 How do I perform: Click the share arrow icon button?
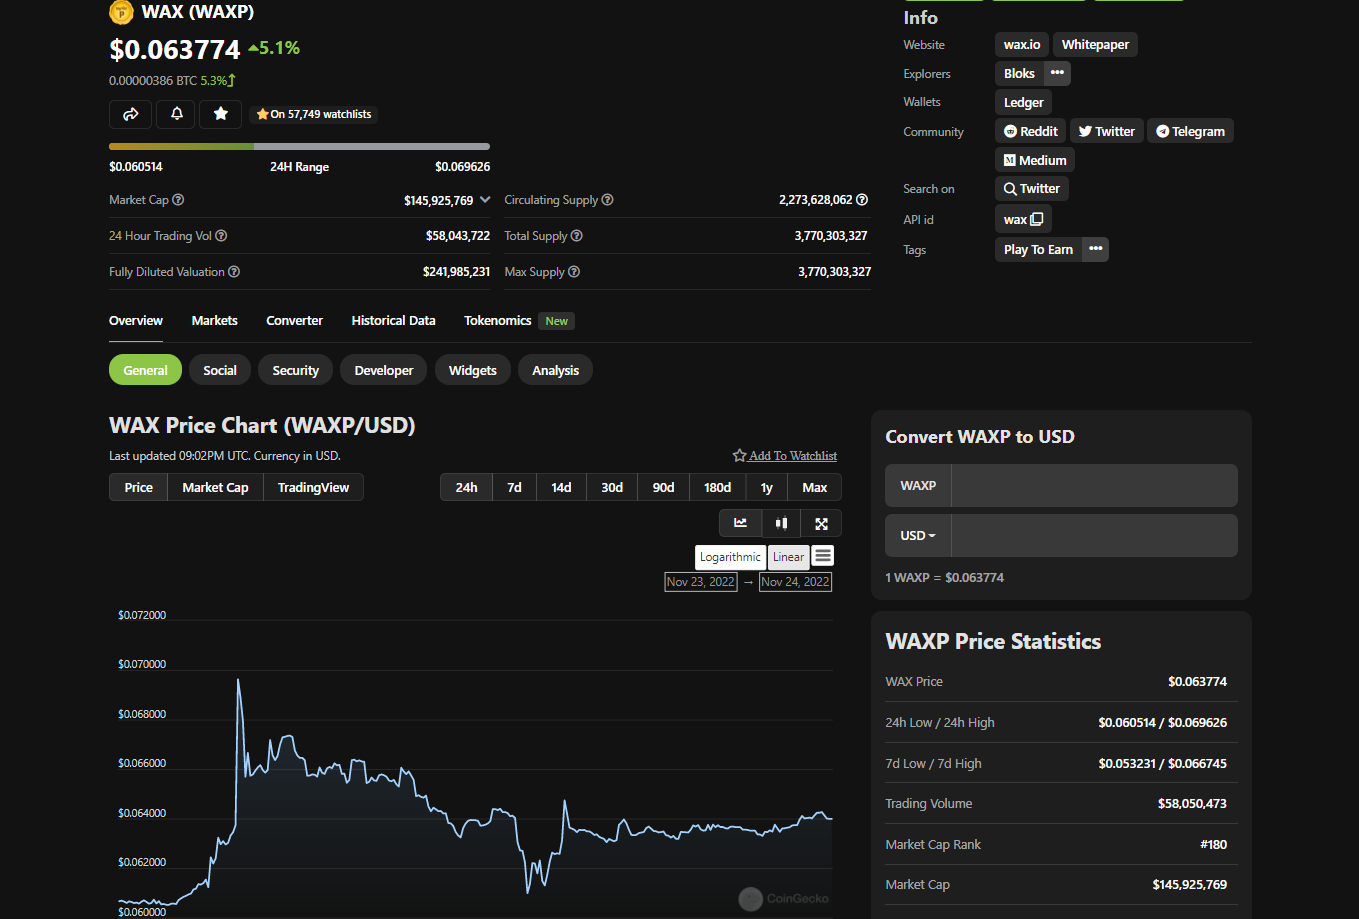coord(130,114)
